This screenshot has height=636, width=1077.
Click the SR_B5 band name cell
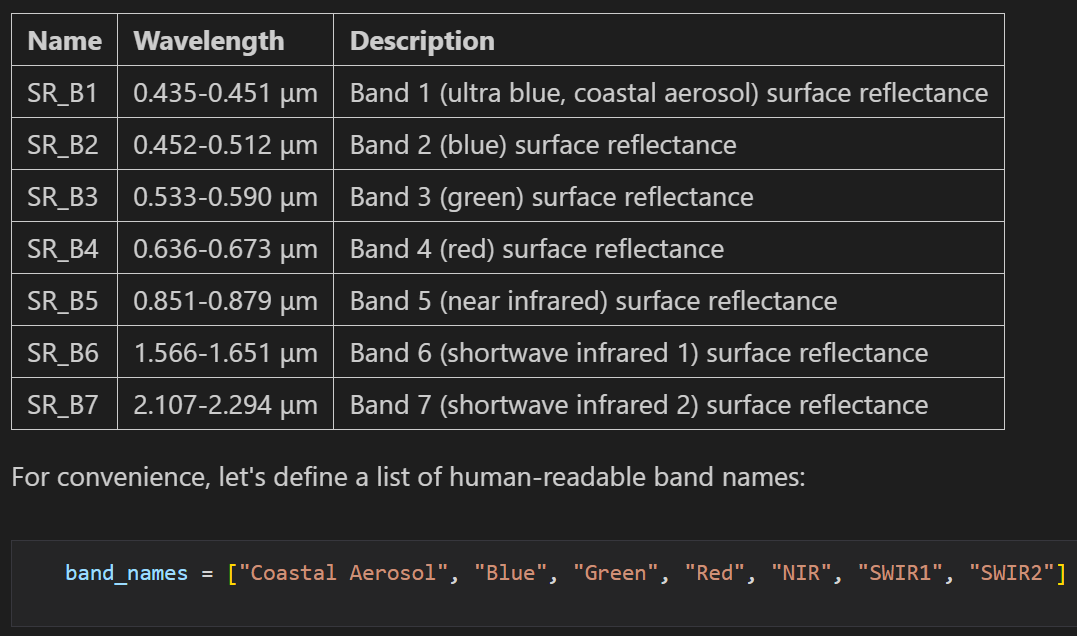pos(65,301)
